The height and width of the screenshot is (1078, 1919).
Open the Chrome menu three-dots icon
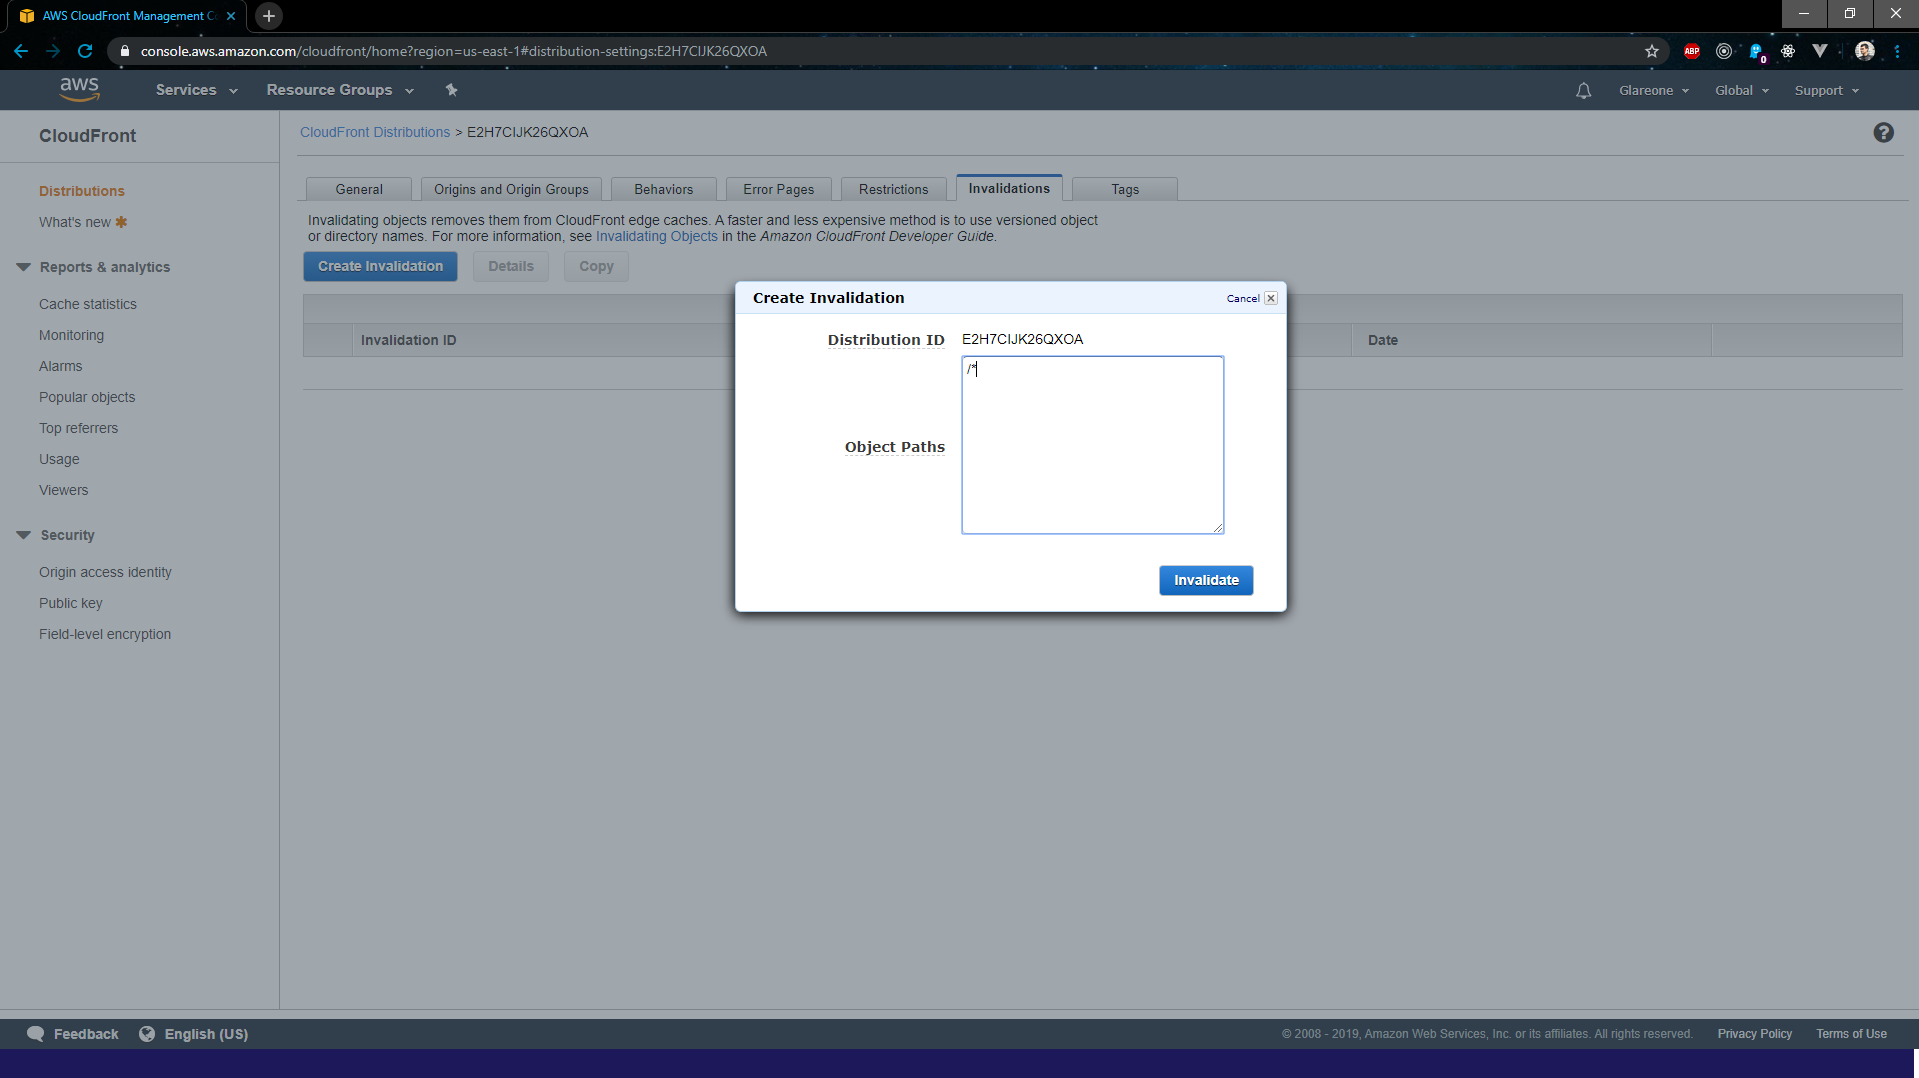click(1897, 51)
